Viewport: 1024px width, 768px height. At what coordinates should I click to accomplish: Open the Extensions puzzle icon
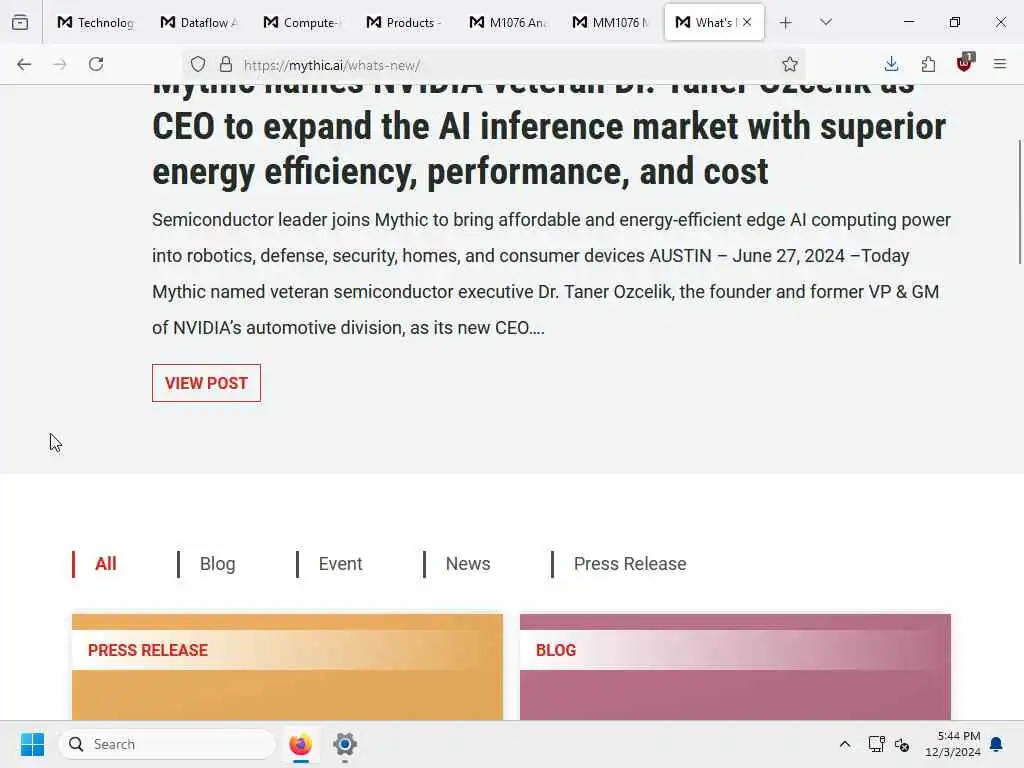pos(928,64)
